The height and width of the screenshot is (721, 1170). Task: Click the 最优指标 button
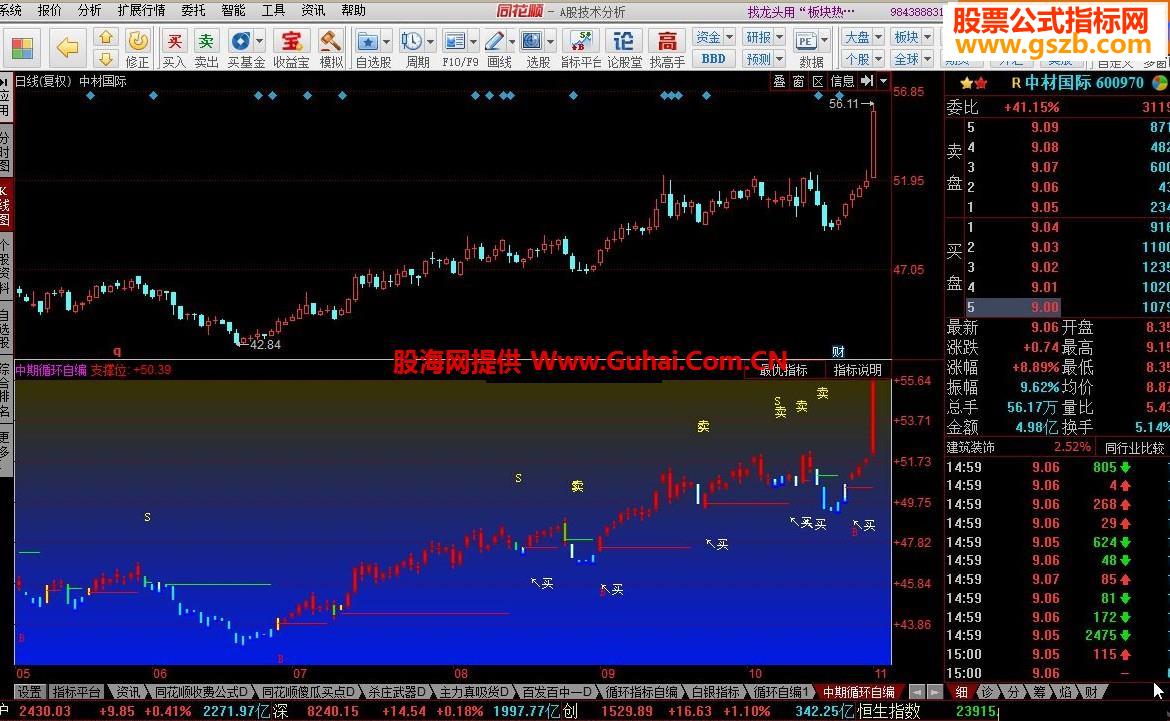[x=783, y=369]
